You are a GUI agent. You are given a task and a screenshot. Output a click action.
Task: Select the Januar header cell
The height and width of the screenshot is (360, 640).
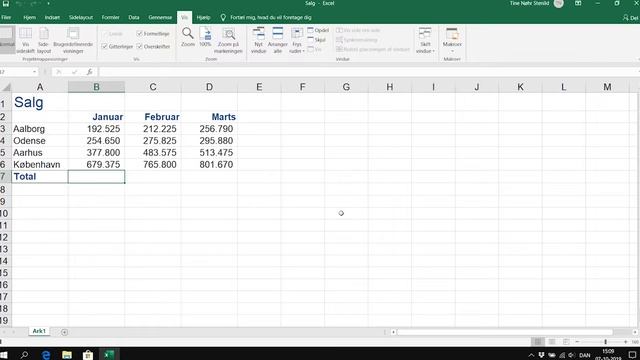pyautogui.click(x=96, y=117)
